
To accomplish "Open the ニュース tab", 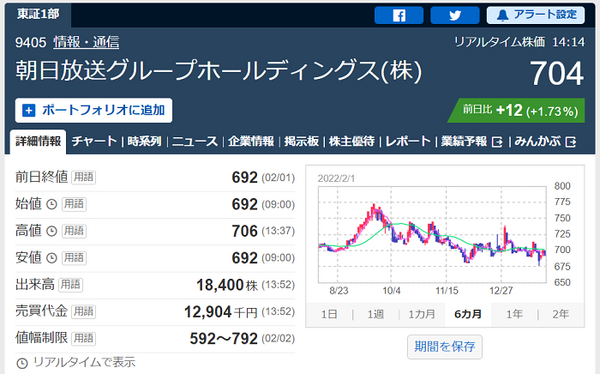I will 195,142.
